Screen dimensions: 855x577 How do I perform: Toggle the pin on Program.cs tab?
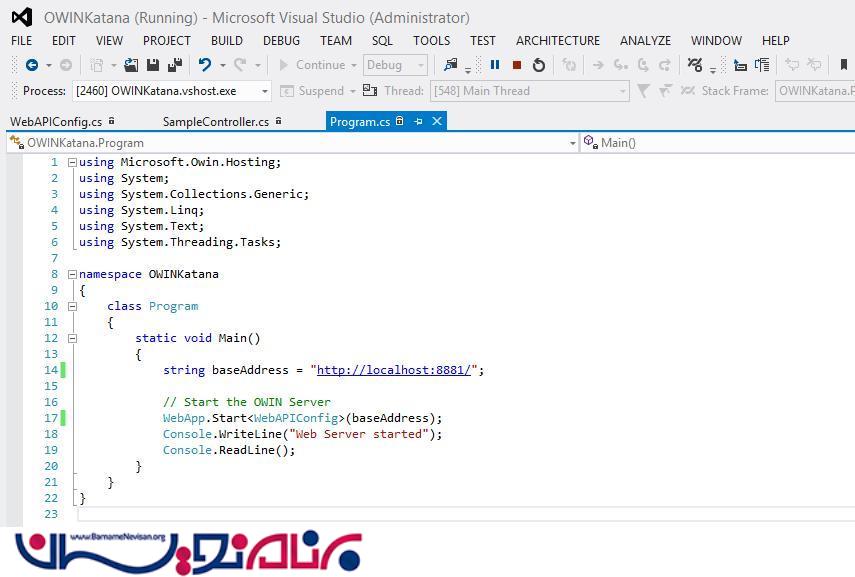click(x=418, y=121)
